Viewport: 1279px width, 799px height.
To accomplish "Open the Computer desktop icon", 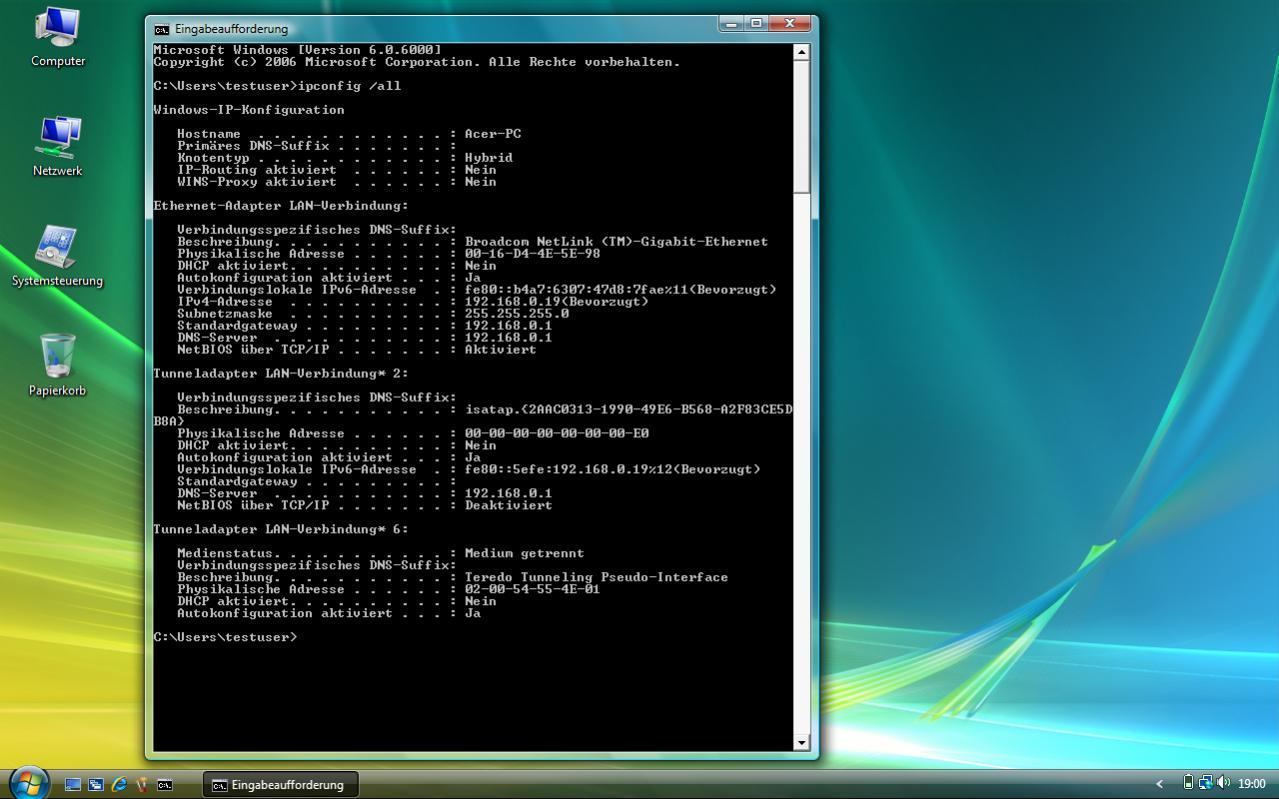I will (57, 36).
